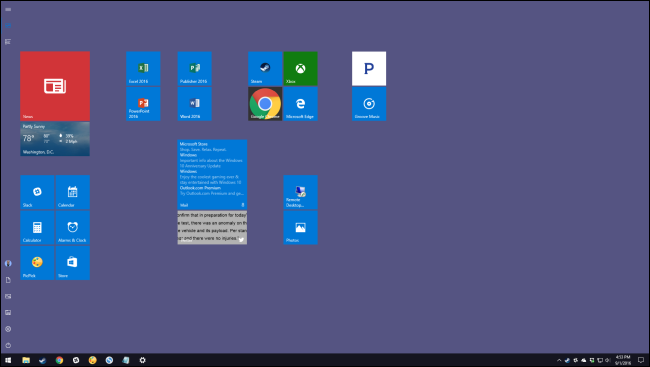
Task: Launch the Calculator tile
Action: point(37,227)
